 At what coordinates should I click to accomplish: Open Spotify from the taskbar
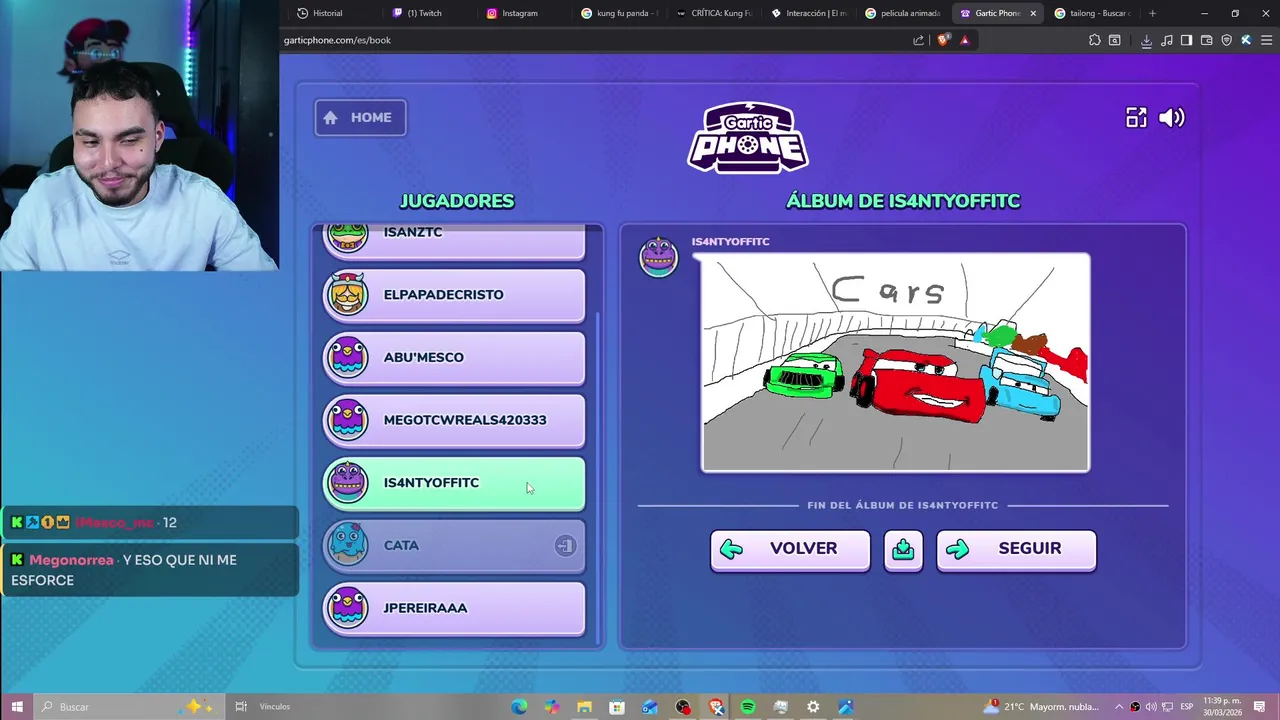pos(748,707)
